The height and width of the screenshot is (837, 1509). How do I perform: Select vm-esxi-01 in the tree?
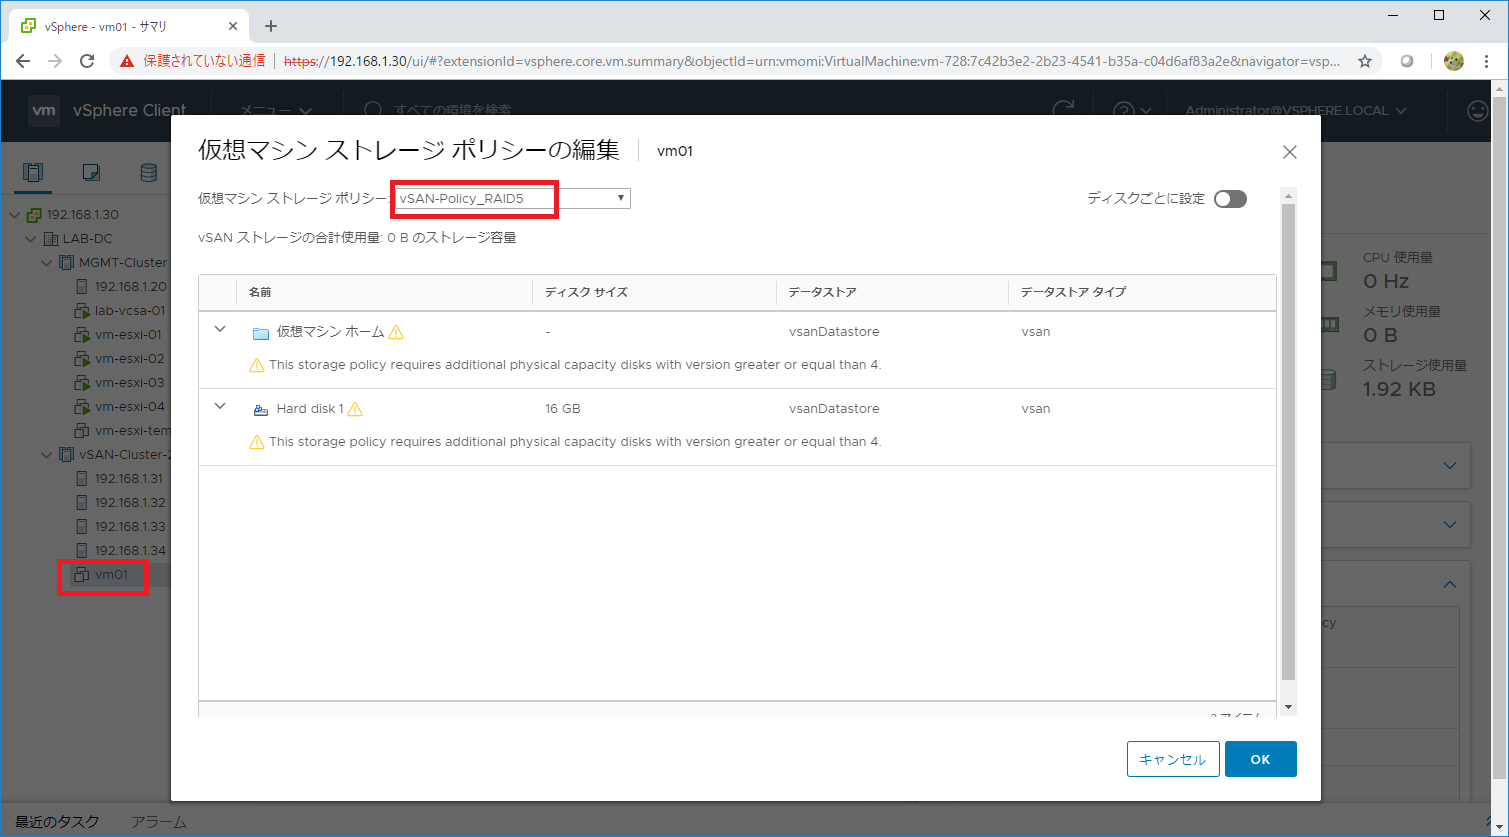(128, 335)
